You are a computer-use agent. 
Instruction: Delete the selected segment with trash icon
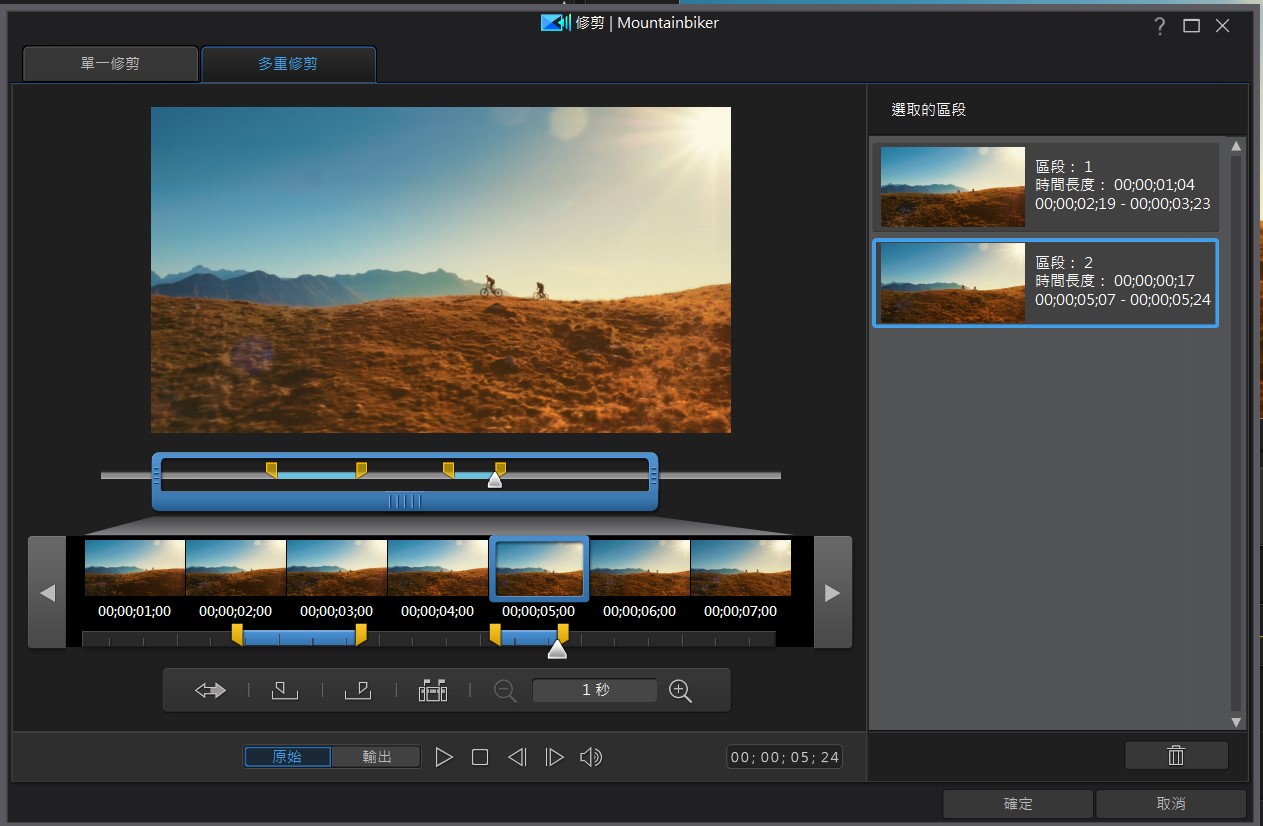pos(1176,756)
